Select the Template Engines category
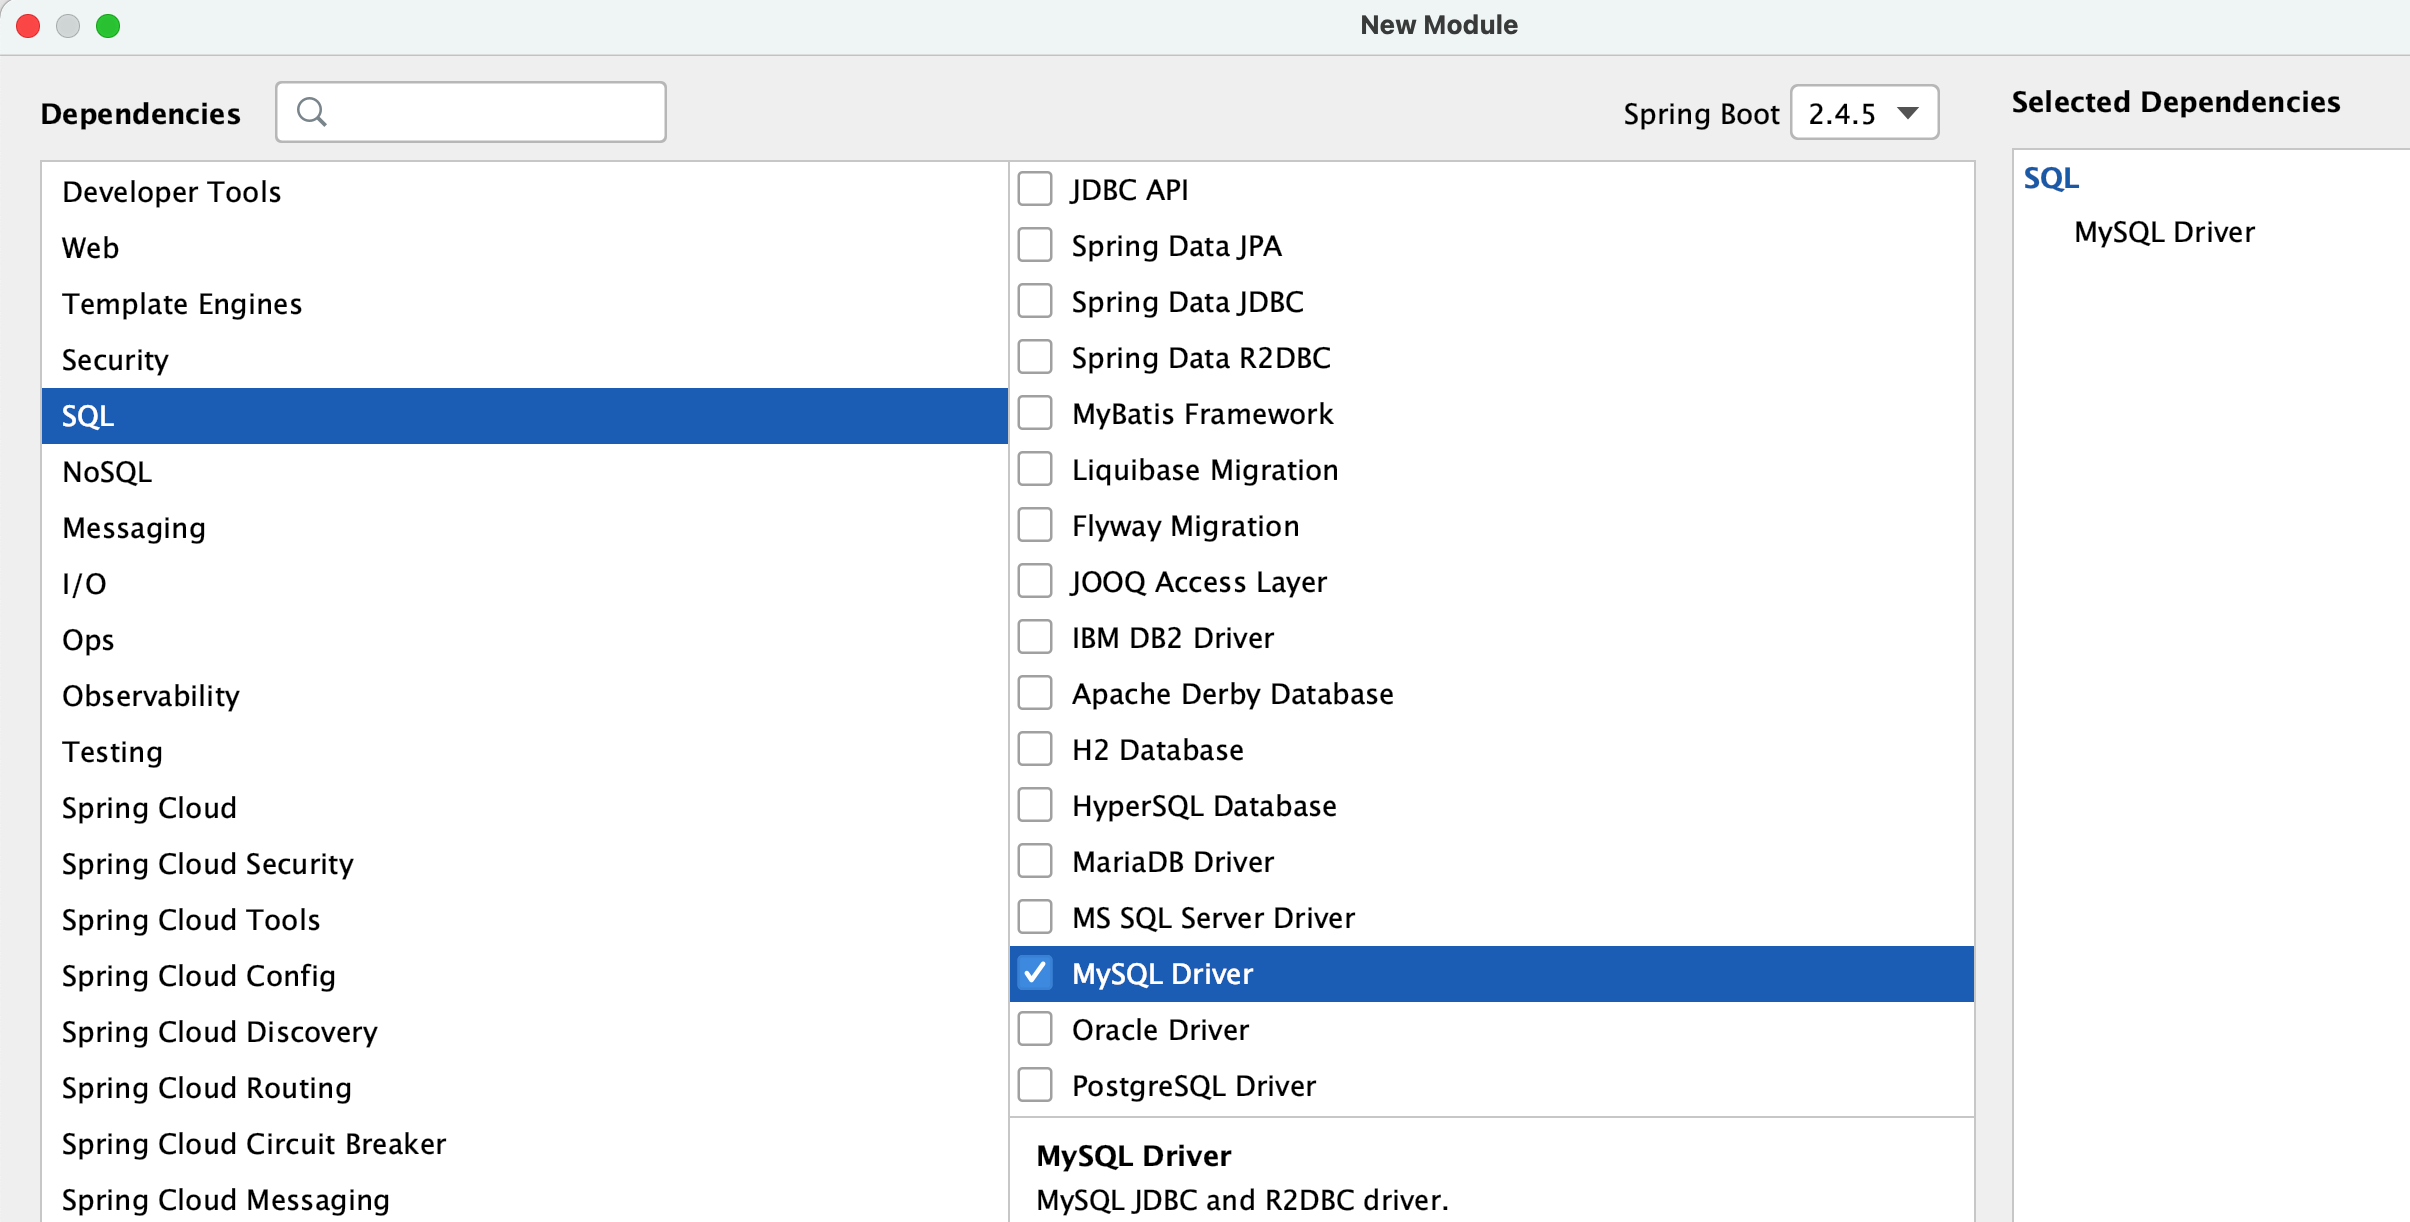Viewport: 2410px width, 1222px height. coord(182,304)
